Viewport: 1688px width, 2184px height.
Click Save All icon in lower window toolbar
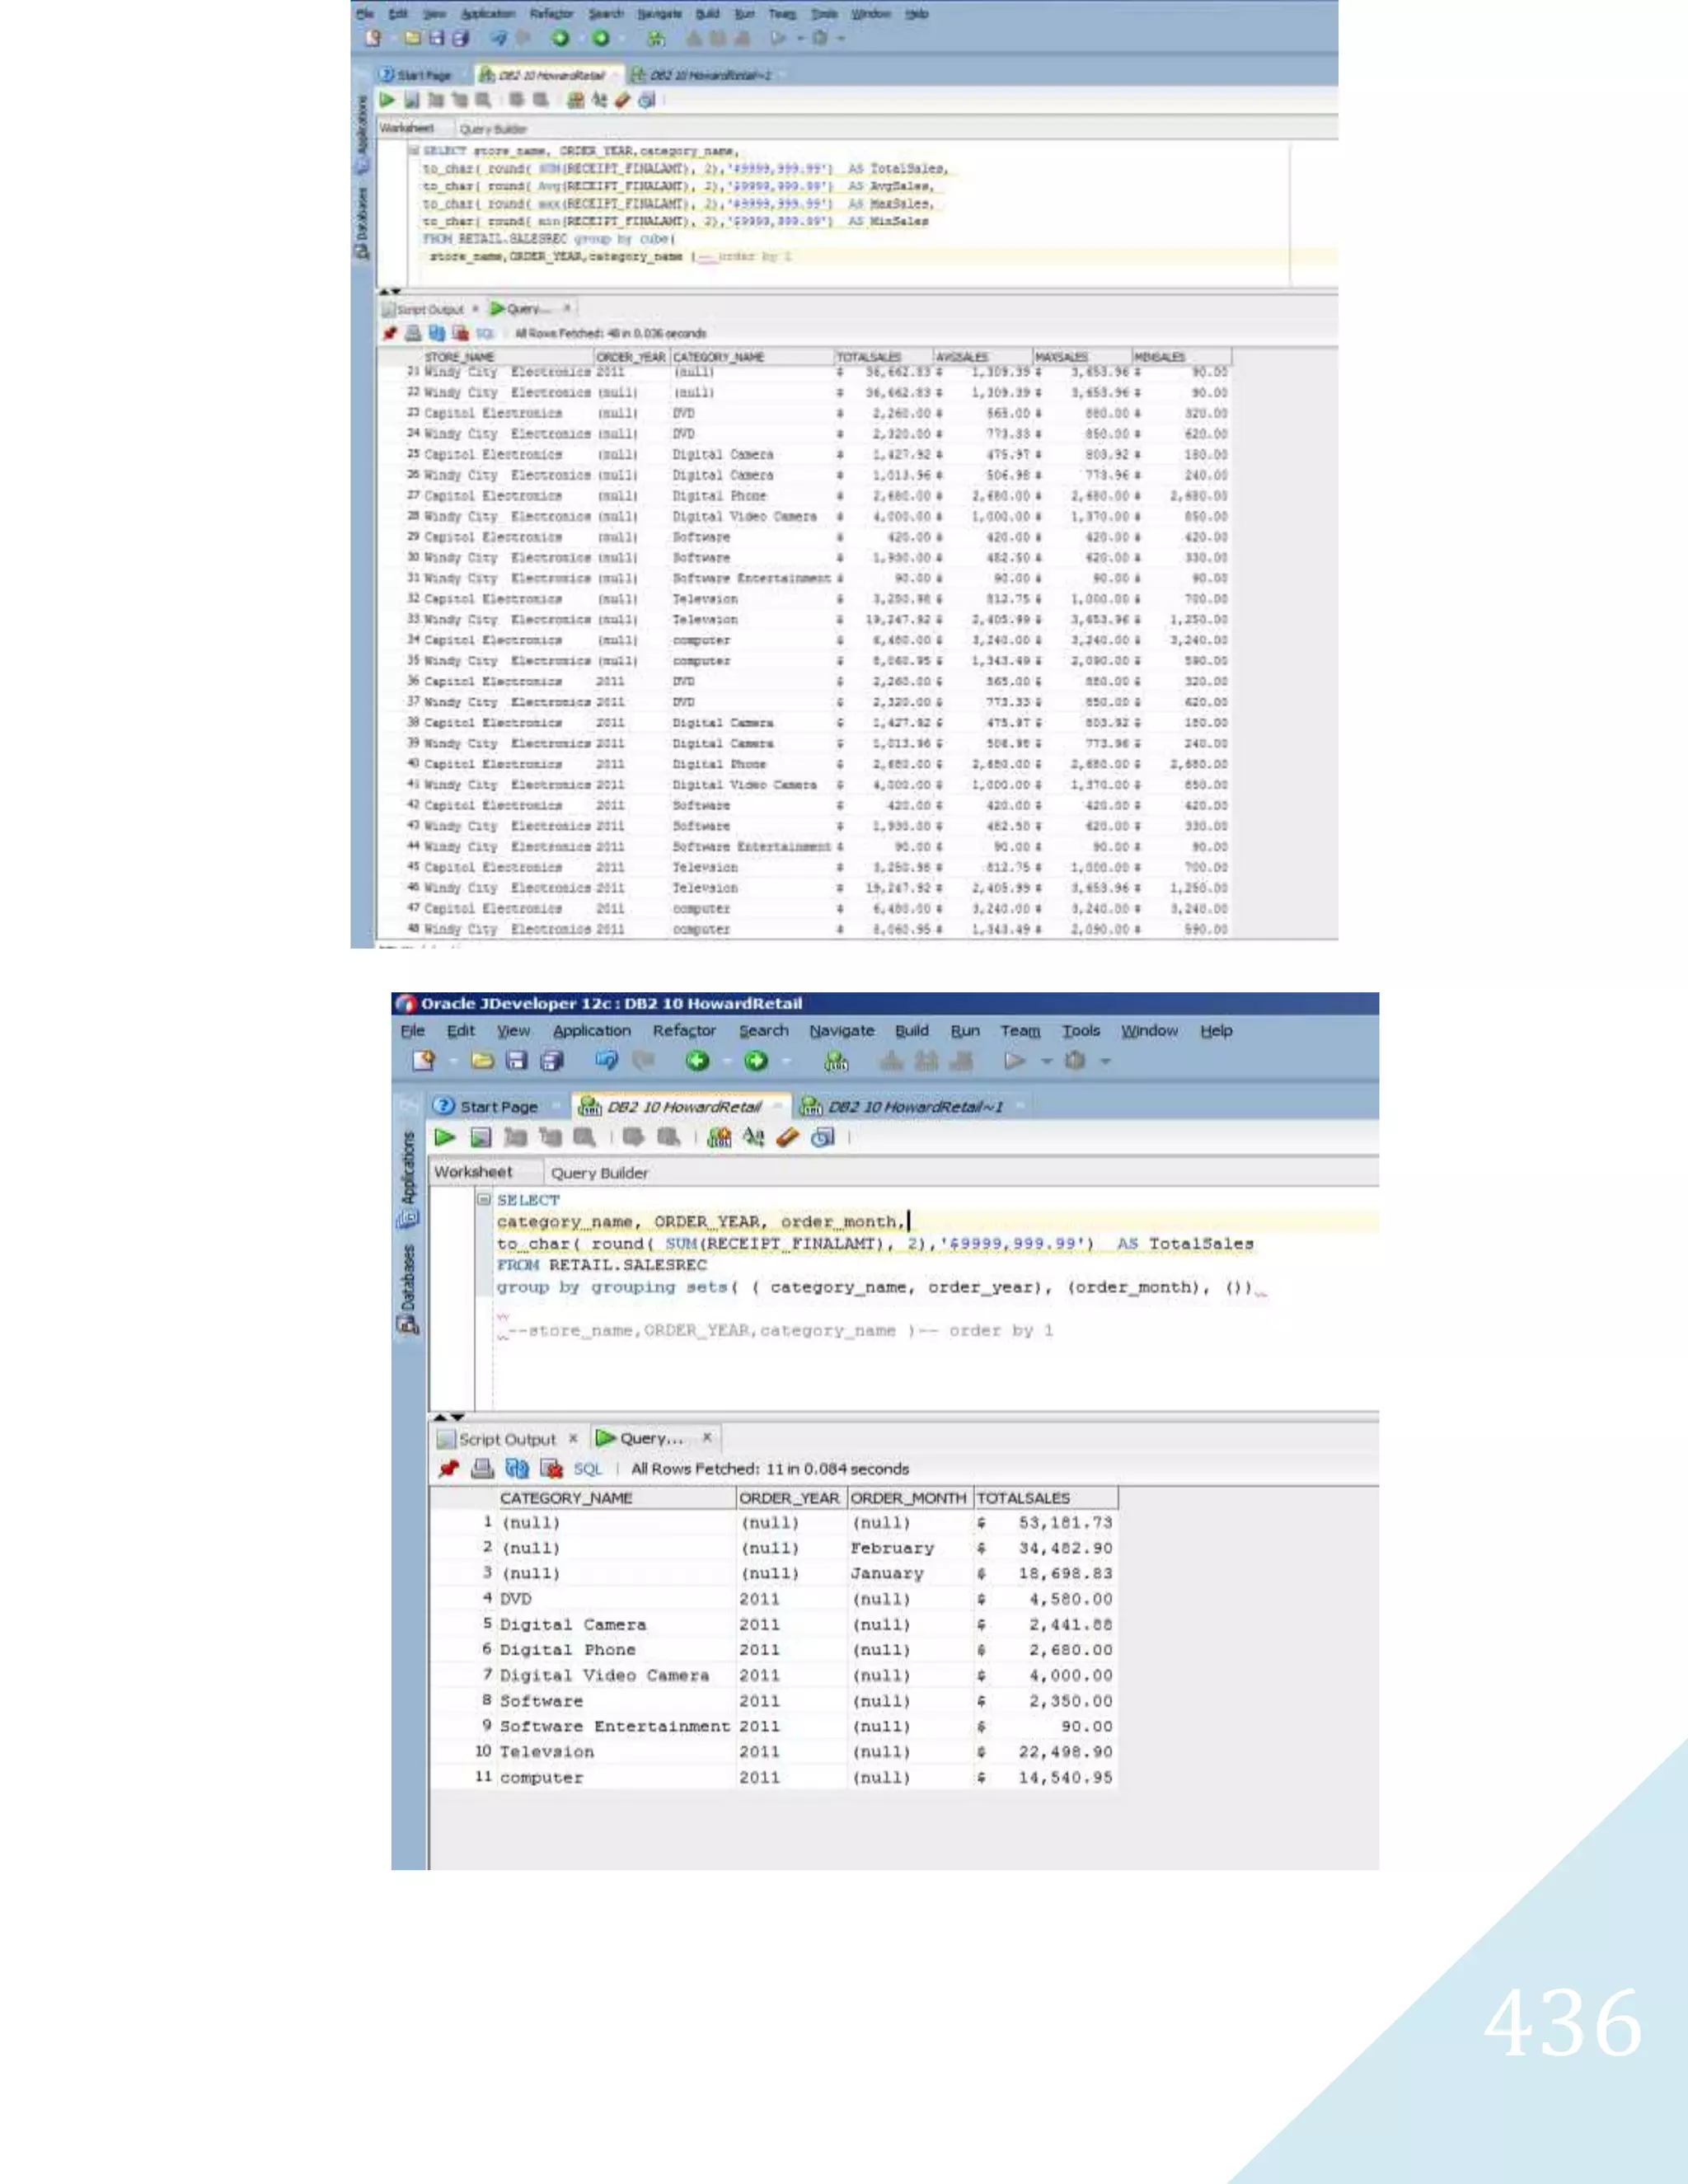[x=551, y=1060]
